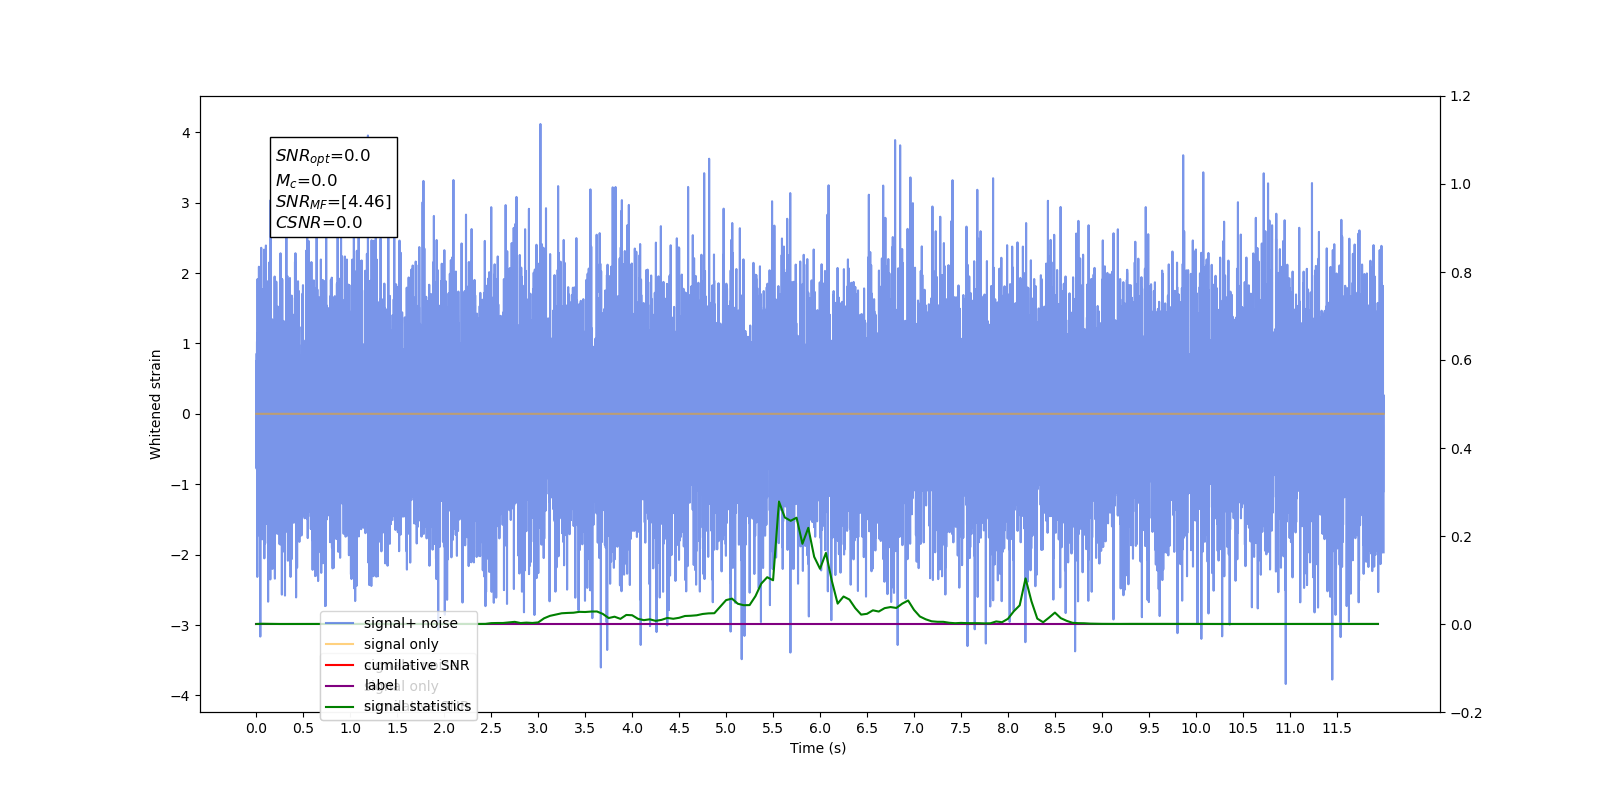Screen dimensions: 1600x800
Task: Click the 'Whitened strain' y-axis label
Action: (x=156, y=404)
